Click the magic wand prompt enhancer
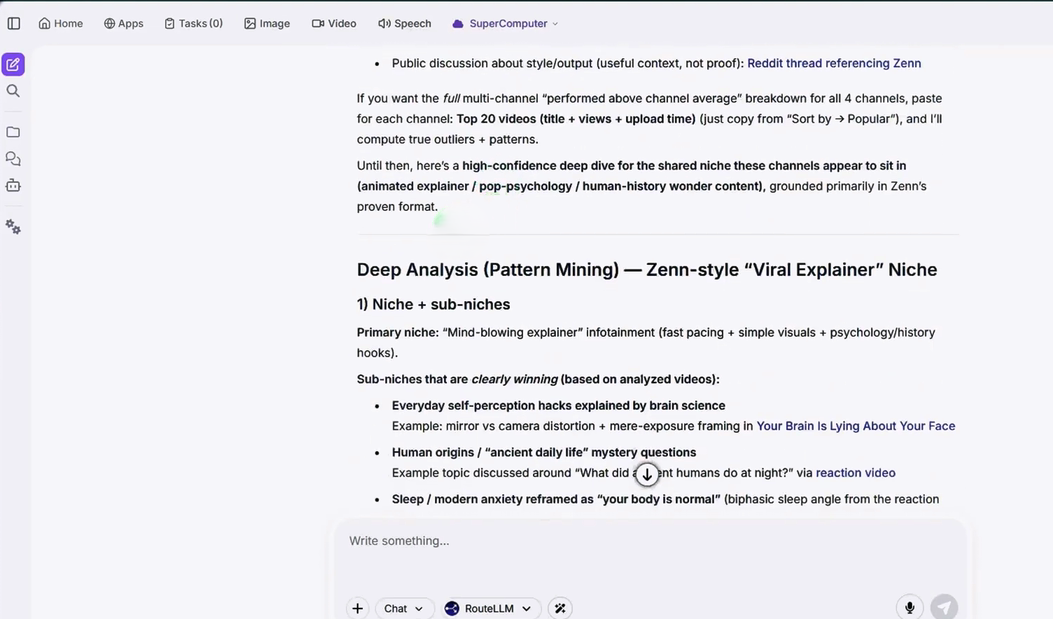 click(x=560, y=608)
